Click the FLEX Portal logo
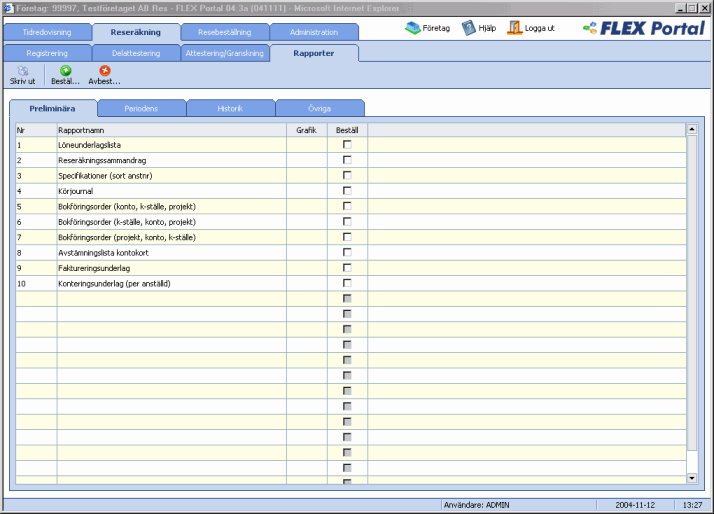This screenshot has width=714, height=514. click(x=643, y=29)
